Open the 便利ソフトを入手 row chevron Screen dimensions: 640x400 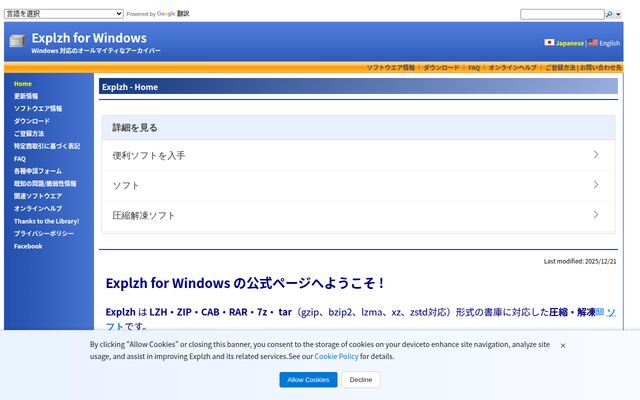(596, 155)
